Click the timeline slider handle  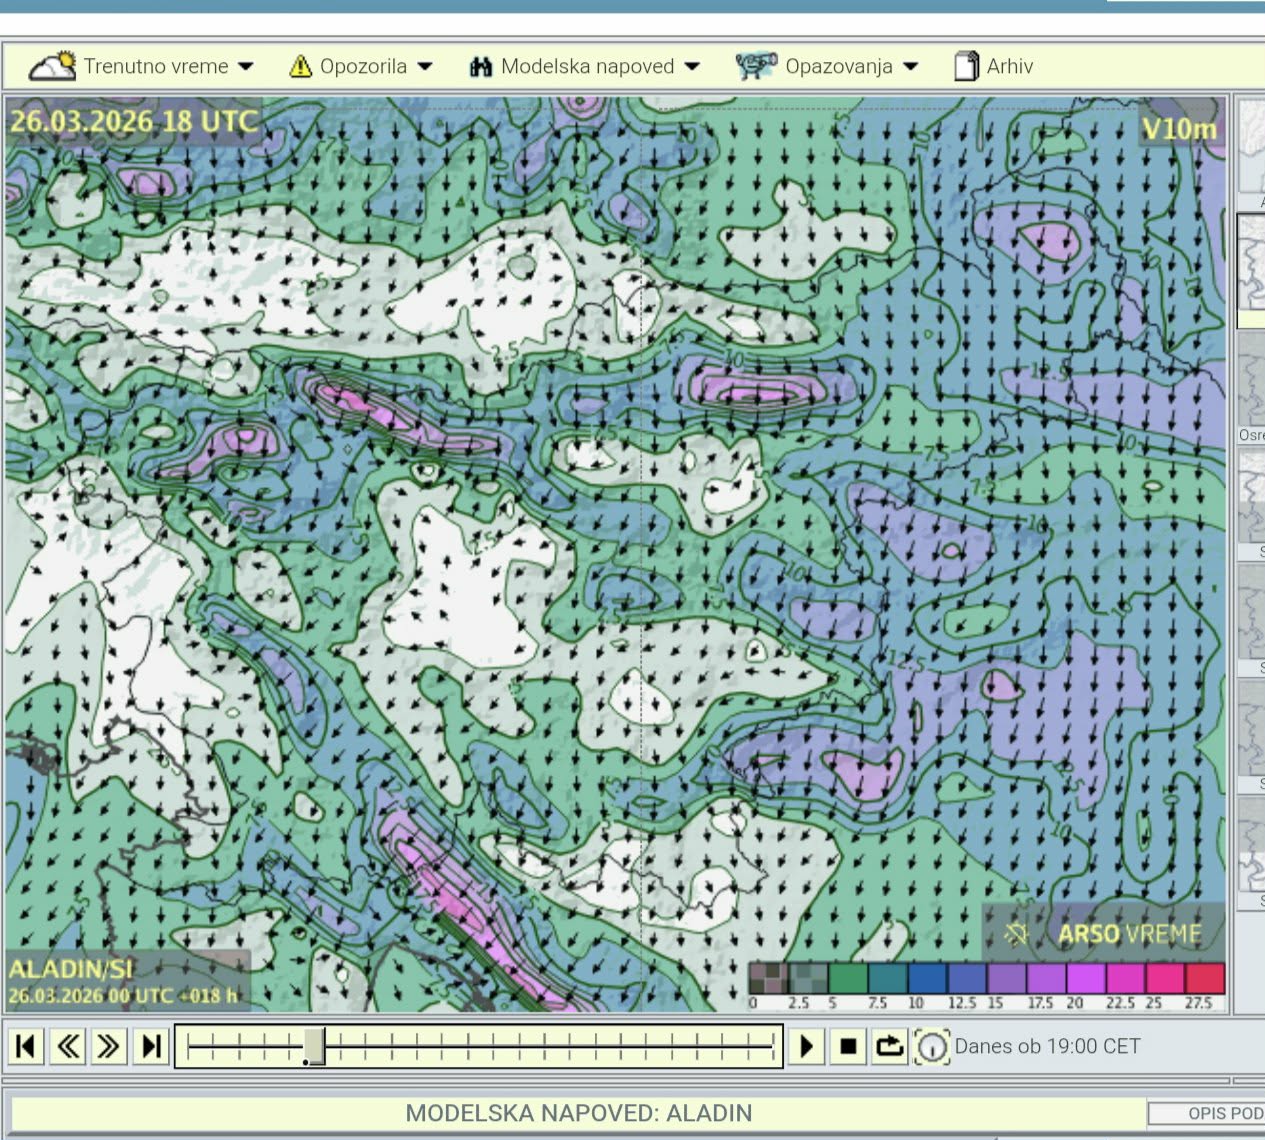point(314,1047)
